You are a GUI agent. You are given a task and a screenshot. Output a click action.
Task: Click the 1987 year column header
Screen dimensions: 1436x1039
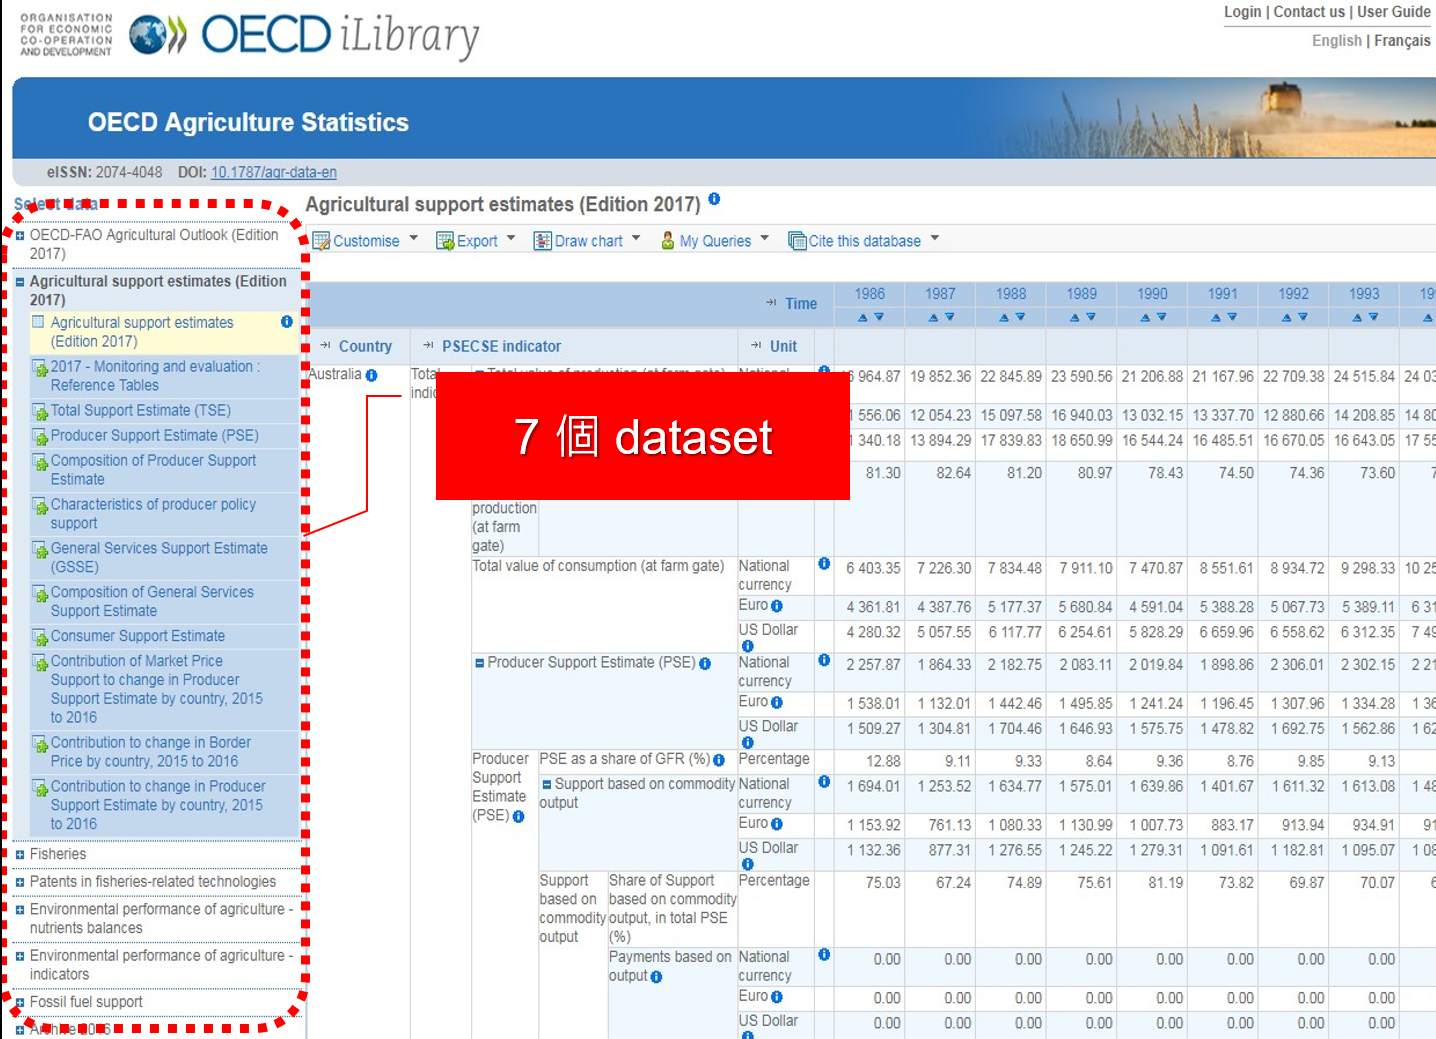[940, 294]
